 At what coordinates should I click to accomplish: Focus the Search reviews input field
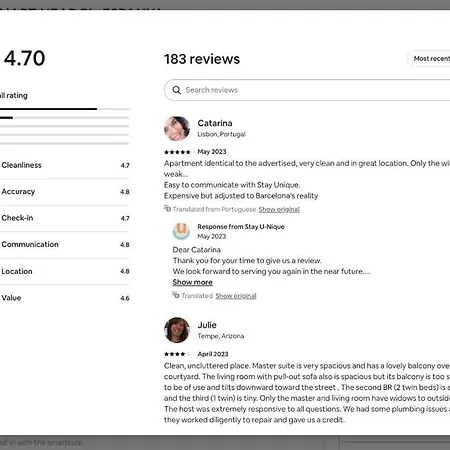click(307, 90)
